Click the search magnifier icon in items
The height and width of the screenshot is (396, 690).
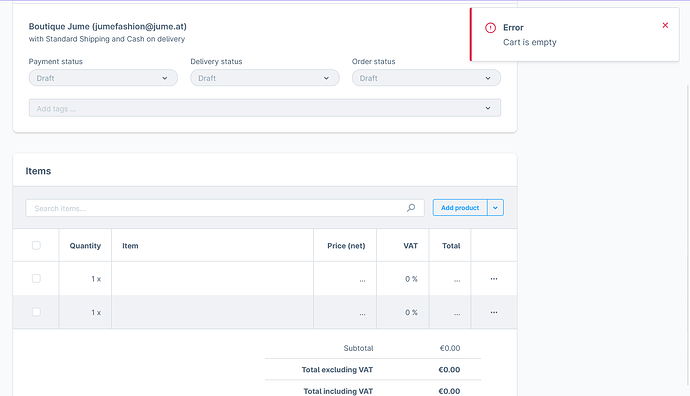(411, 208)
